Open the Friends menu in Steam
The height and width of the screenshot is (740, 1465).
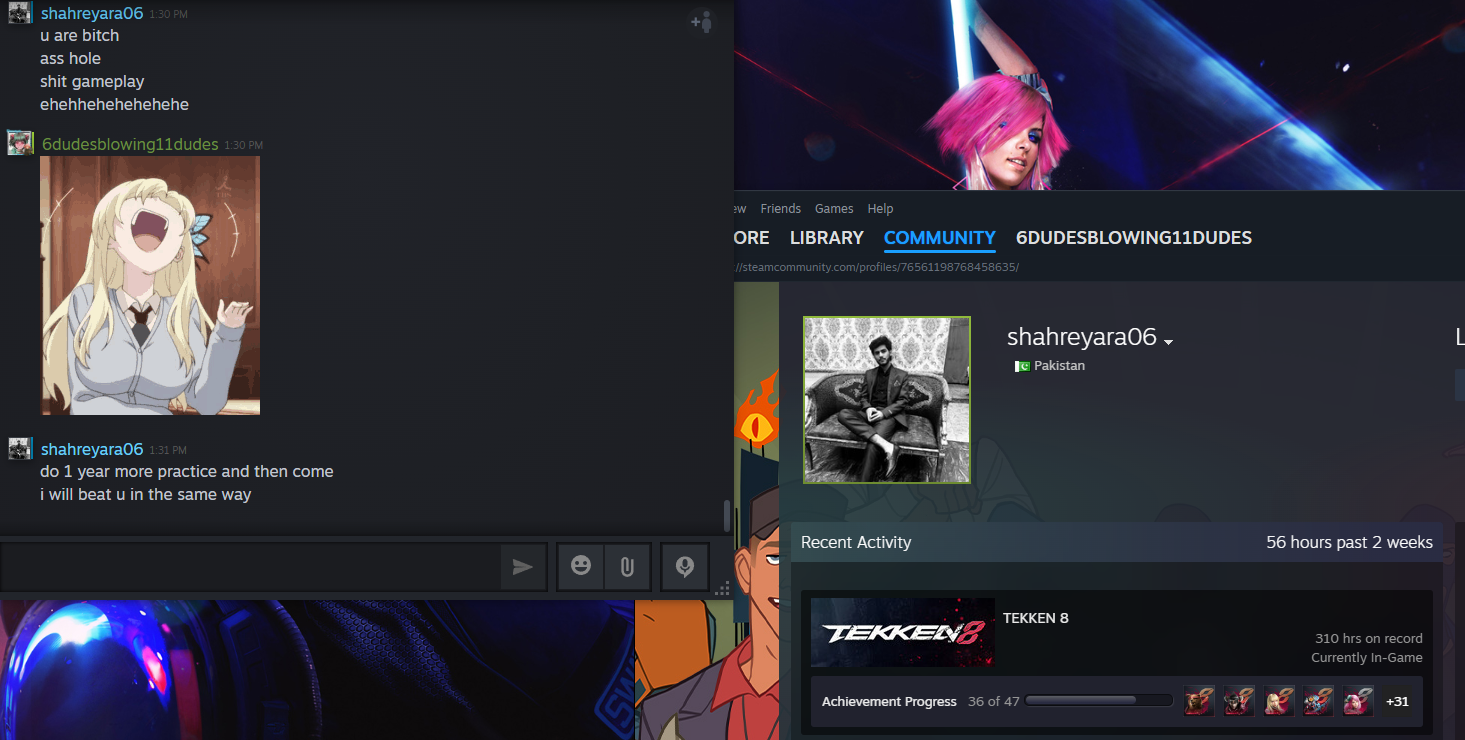click(780, 209)
